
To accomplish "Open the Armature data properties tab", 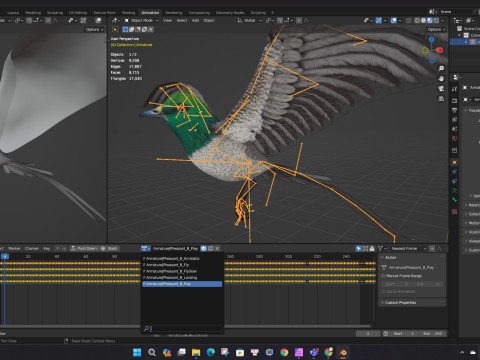I will tap(454, 190).
